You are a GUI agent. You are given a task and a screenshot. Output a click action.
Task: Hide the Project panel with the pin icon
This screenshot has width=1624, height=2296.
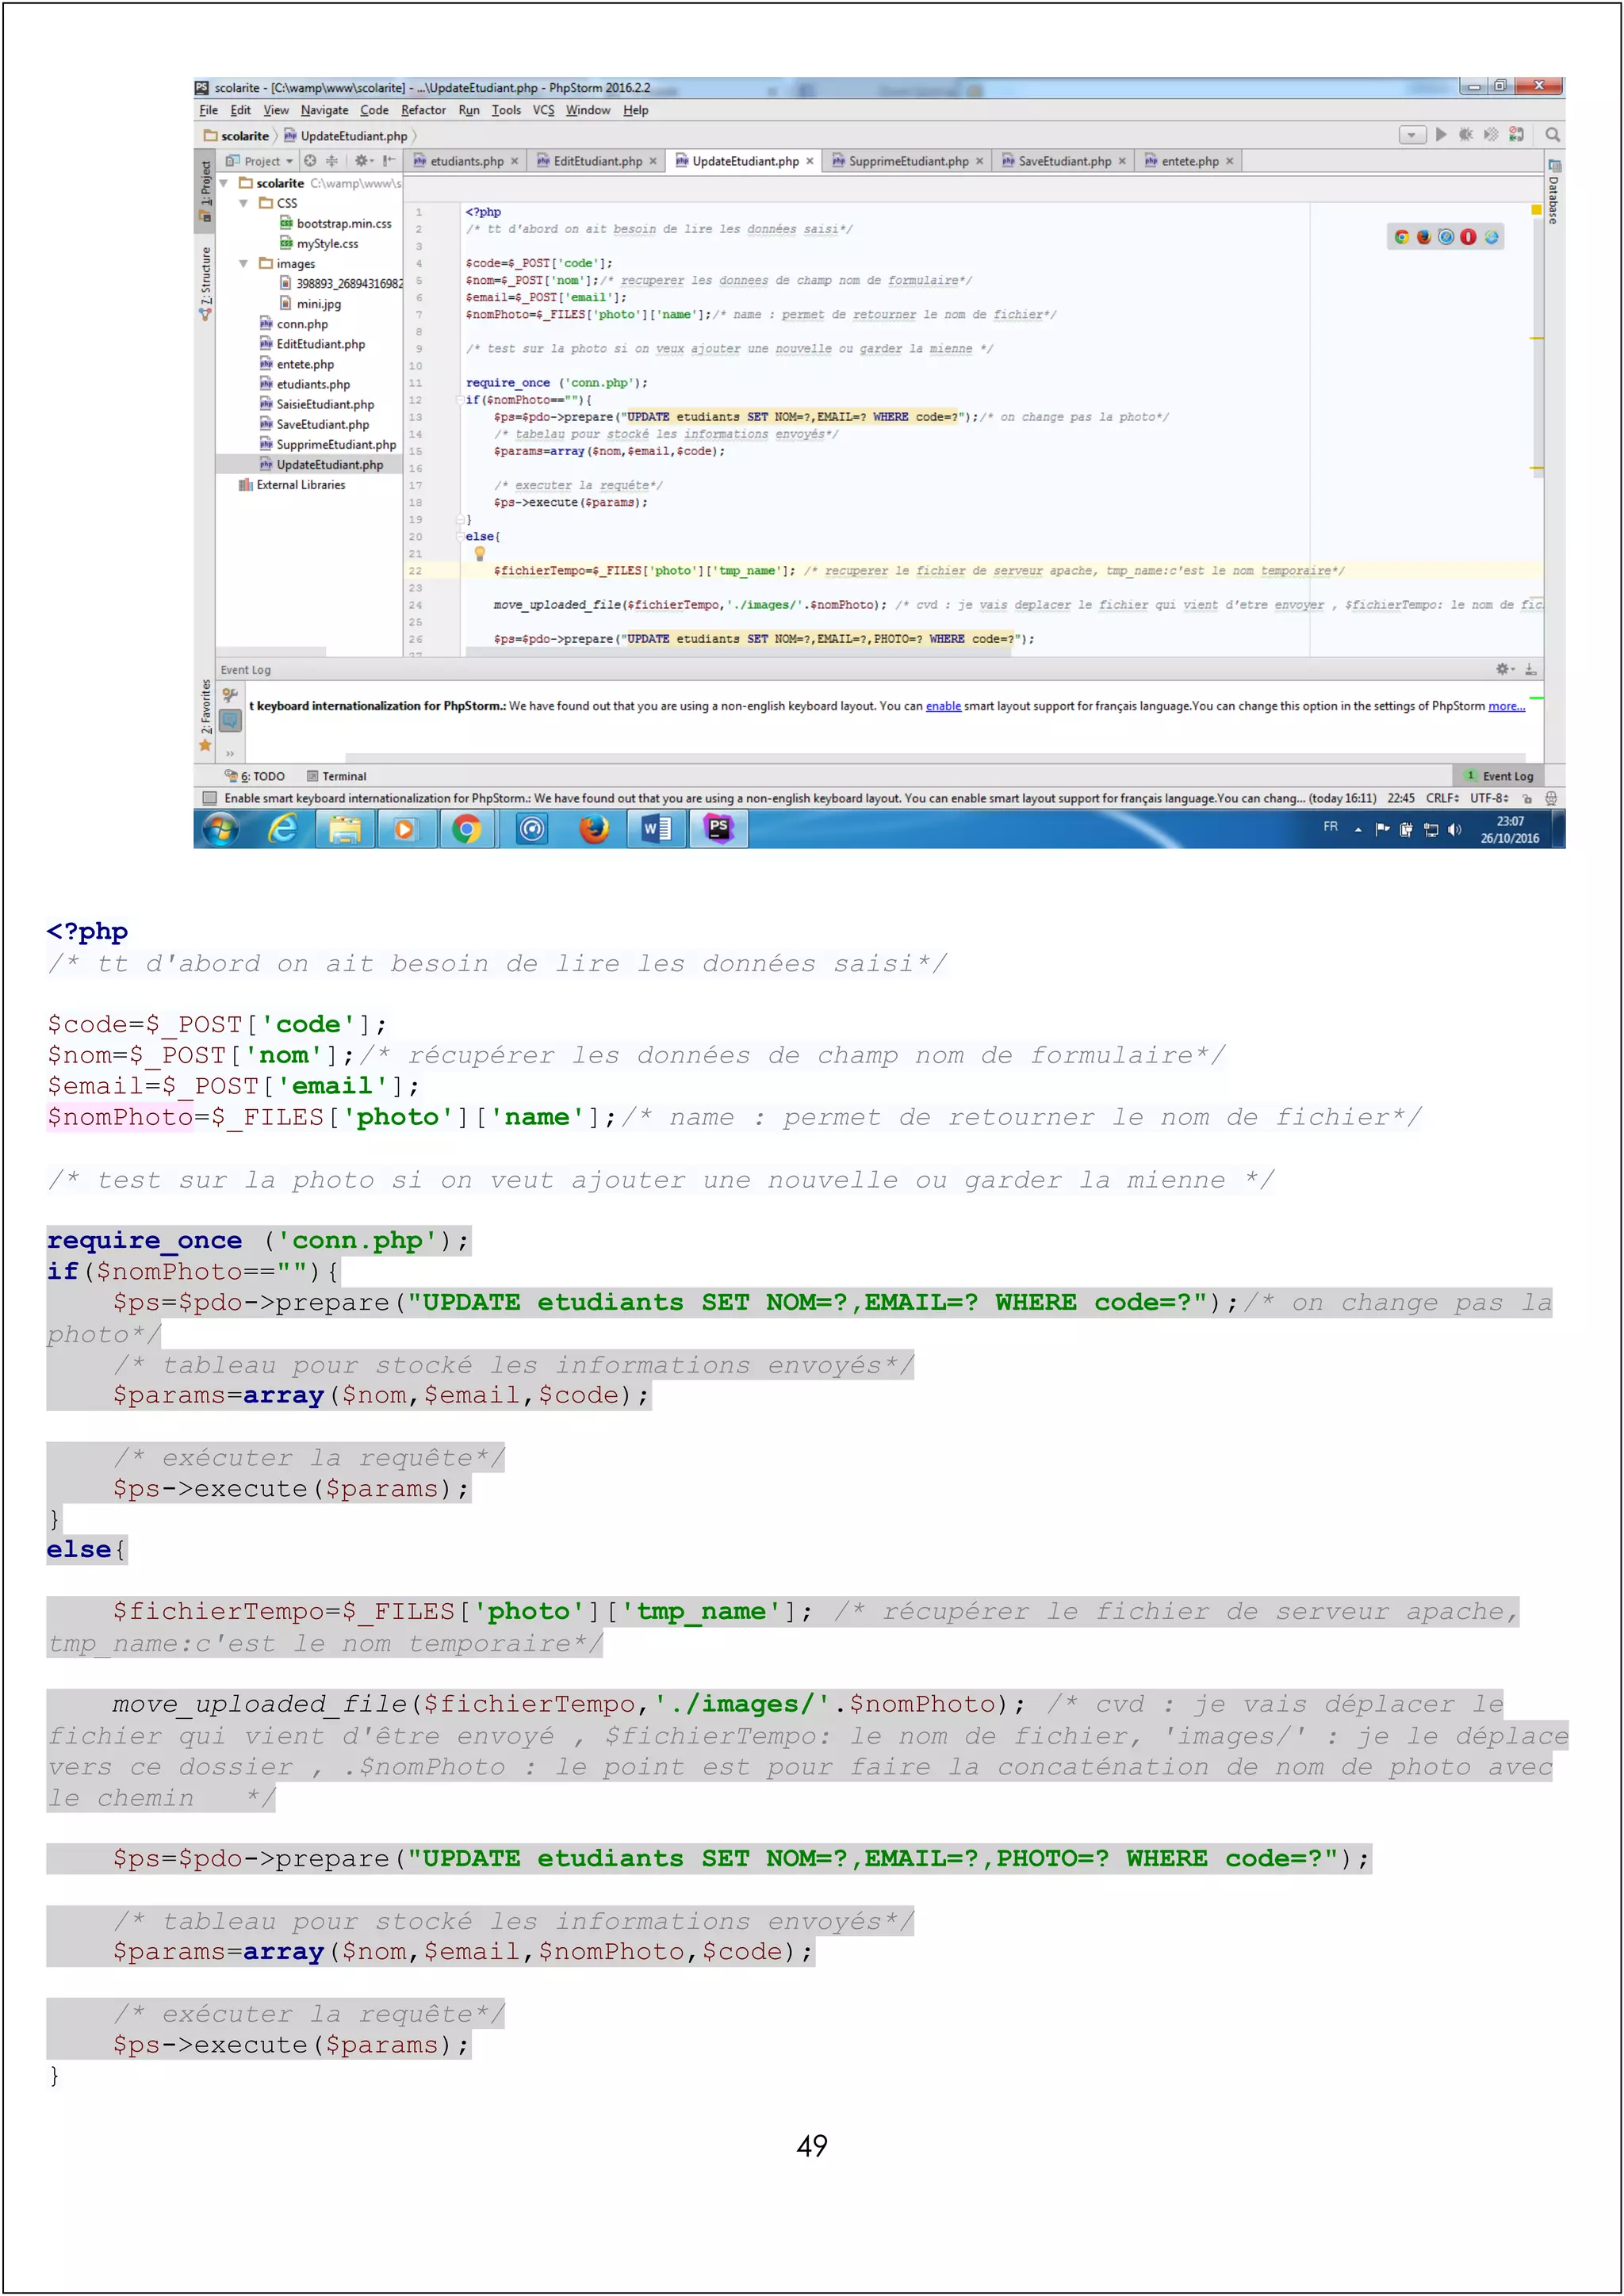click(388, 161)
